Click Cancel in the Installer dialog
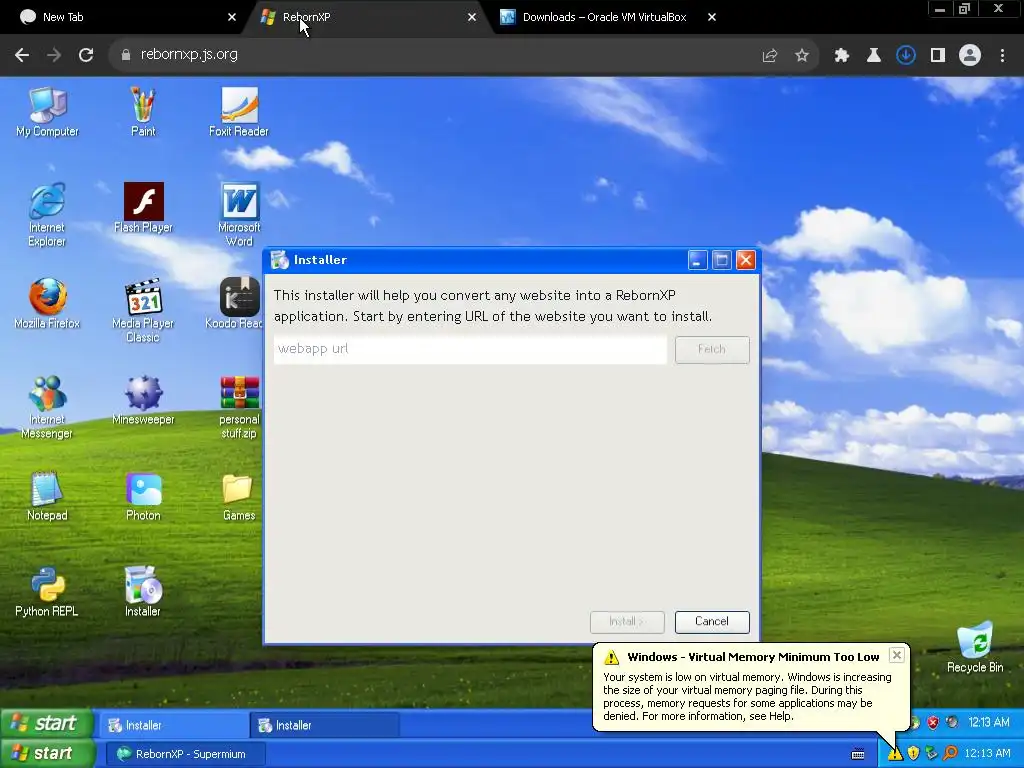Screen dimensions: 1024x768 [712, 622]
